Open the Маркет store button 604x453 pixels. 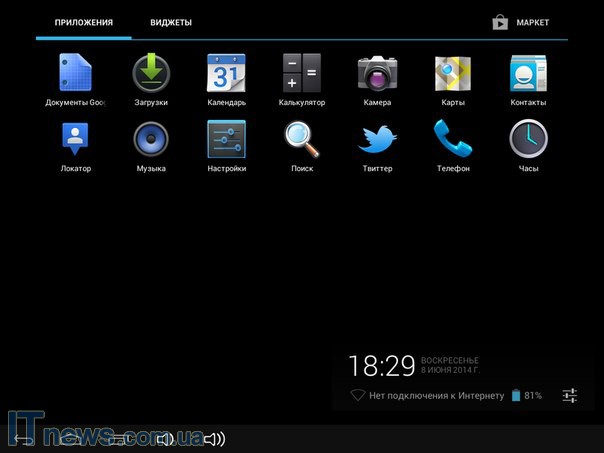522,22
